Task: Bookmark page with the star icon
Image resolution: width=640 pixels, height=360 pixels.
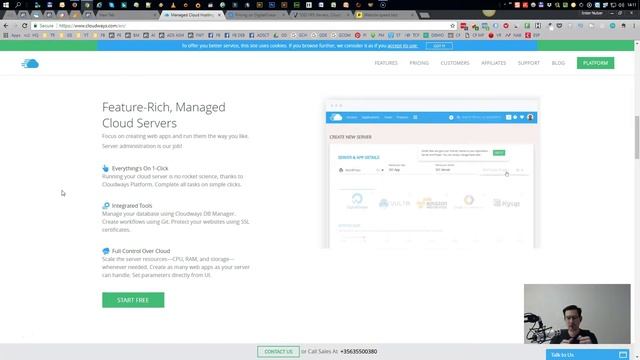Action: [x=452, y=26]
